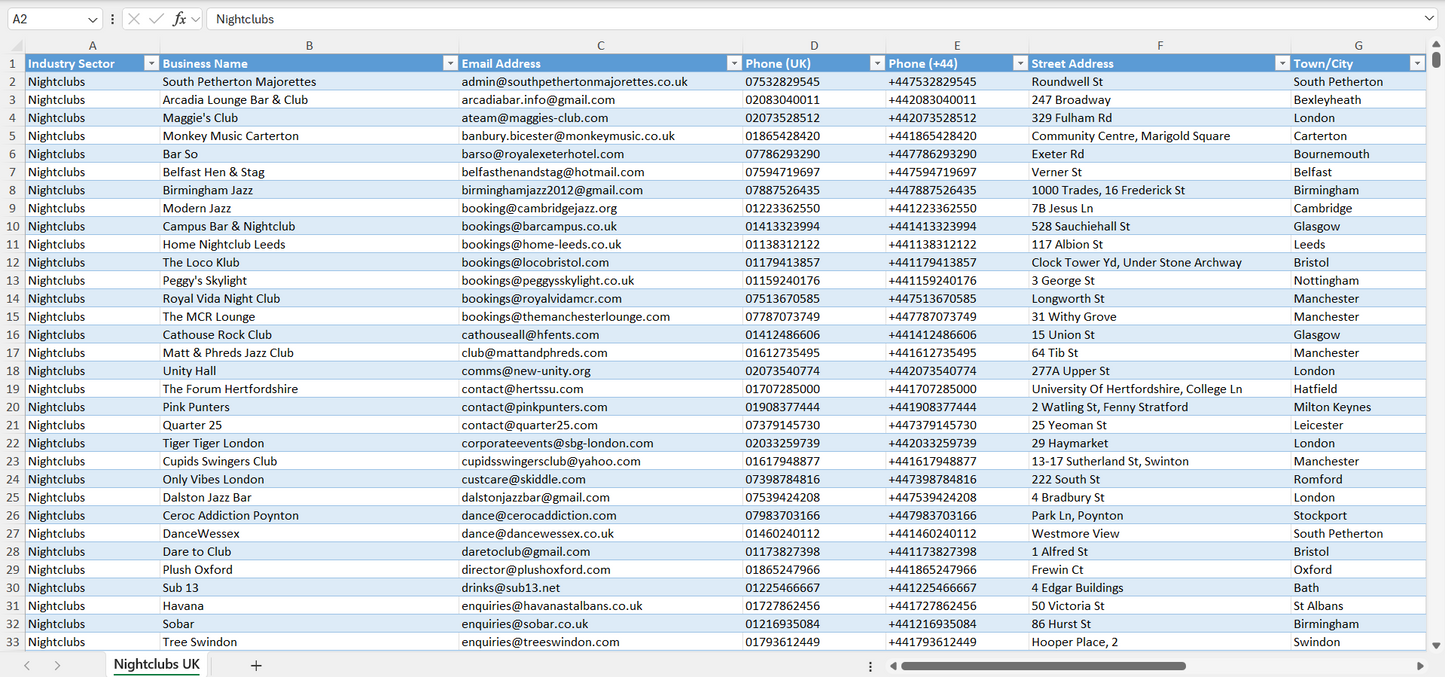The height and width of the screenshot is (677, 1445).
Task: Expand the formula bar chevron
Action: [x=1429, y=19]
